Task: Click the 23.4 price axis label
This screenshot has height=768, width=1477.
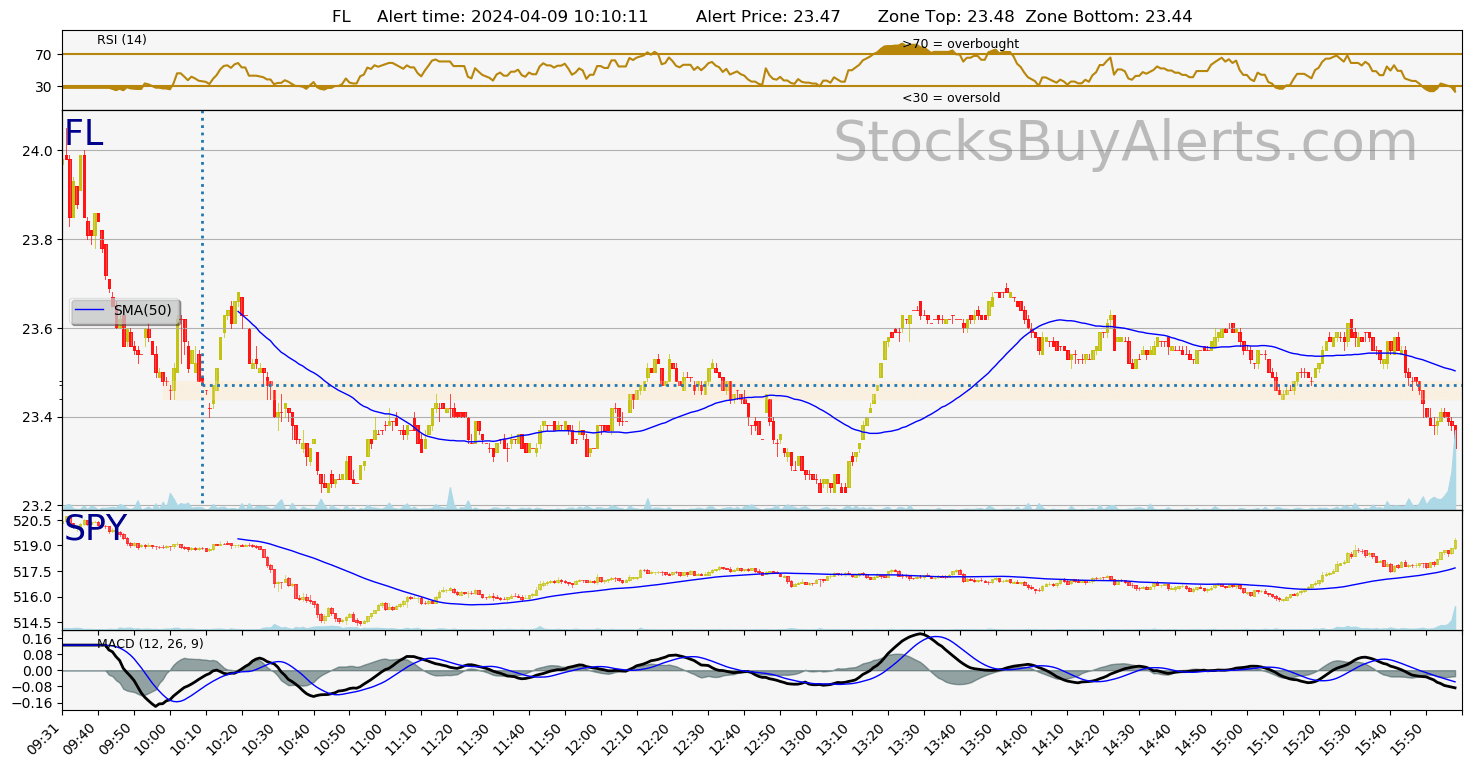Action: (39, 417)
